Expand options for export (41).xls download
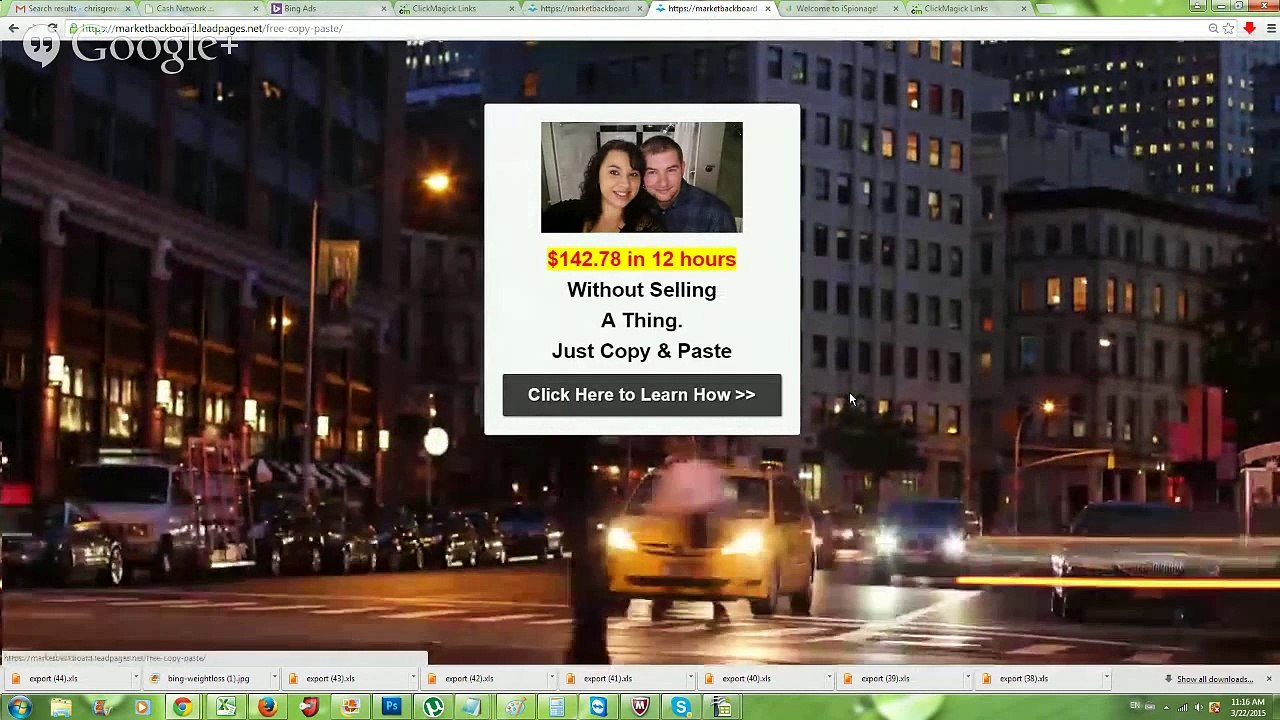 point(690,679)
